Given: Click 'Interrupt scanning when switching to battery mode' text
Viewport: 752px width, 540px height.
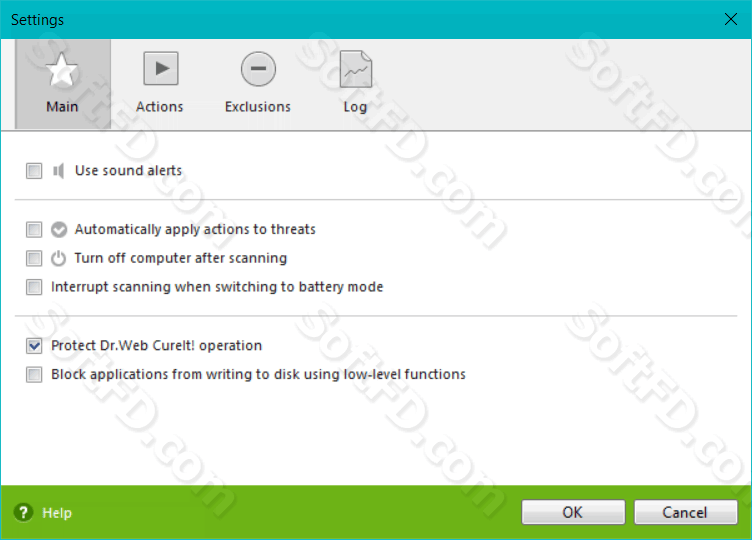Looking at the screenshot, I should click(x=217, y=287).
